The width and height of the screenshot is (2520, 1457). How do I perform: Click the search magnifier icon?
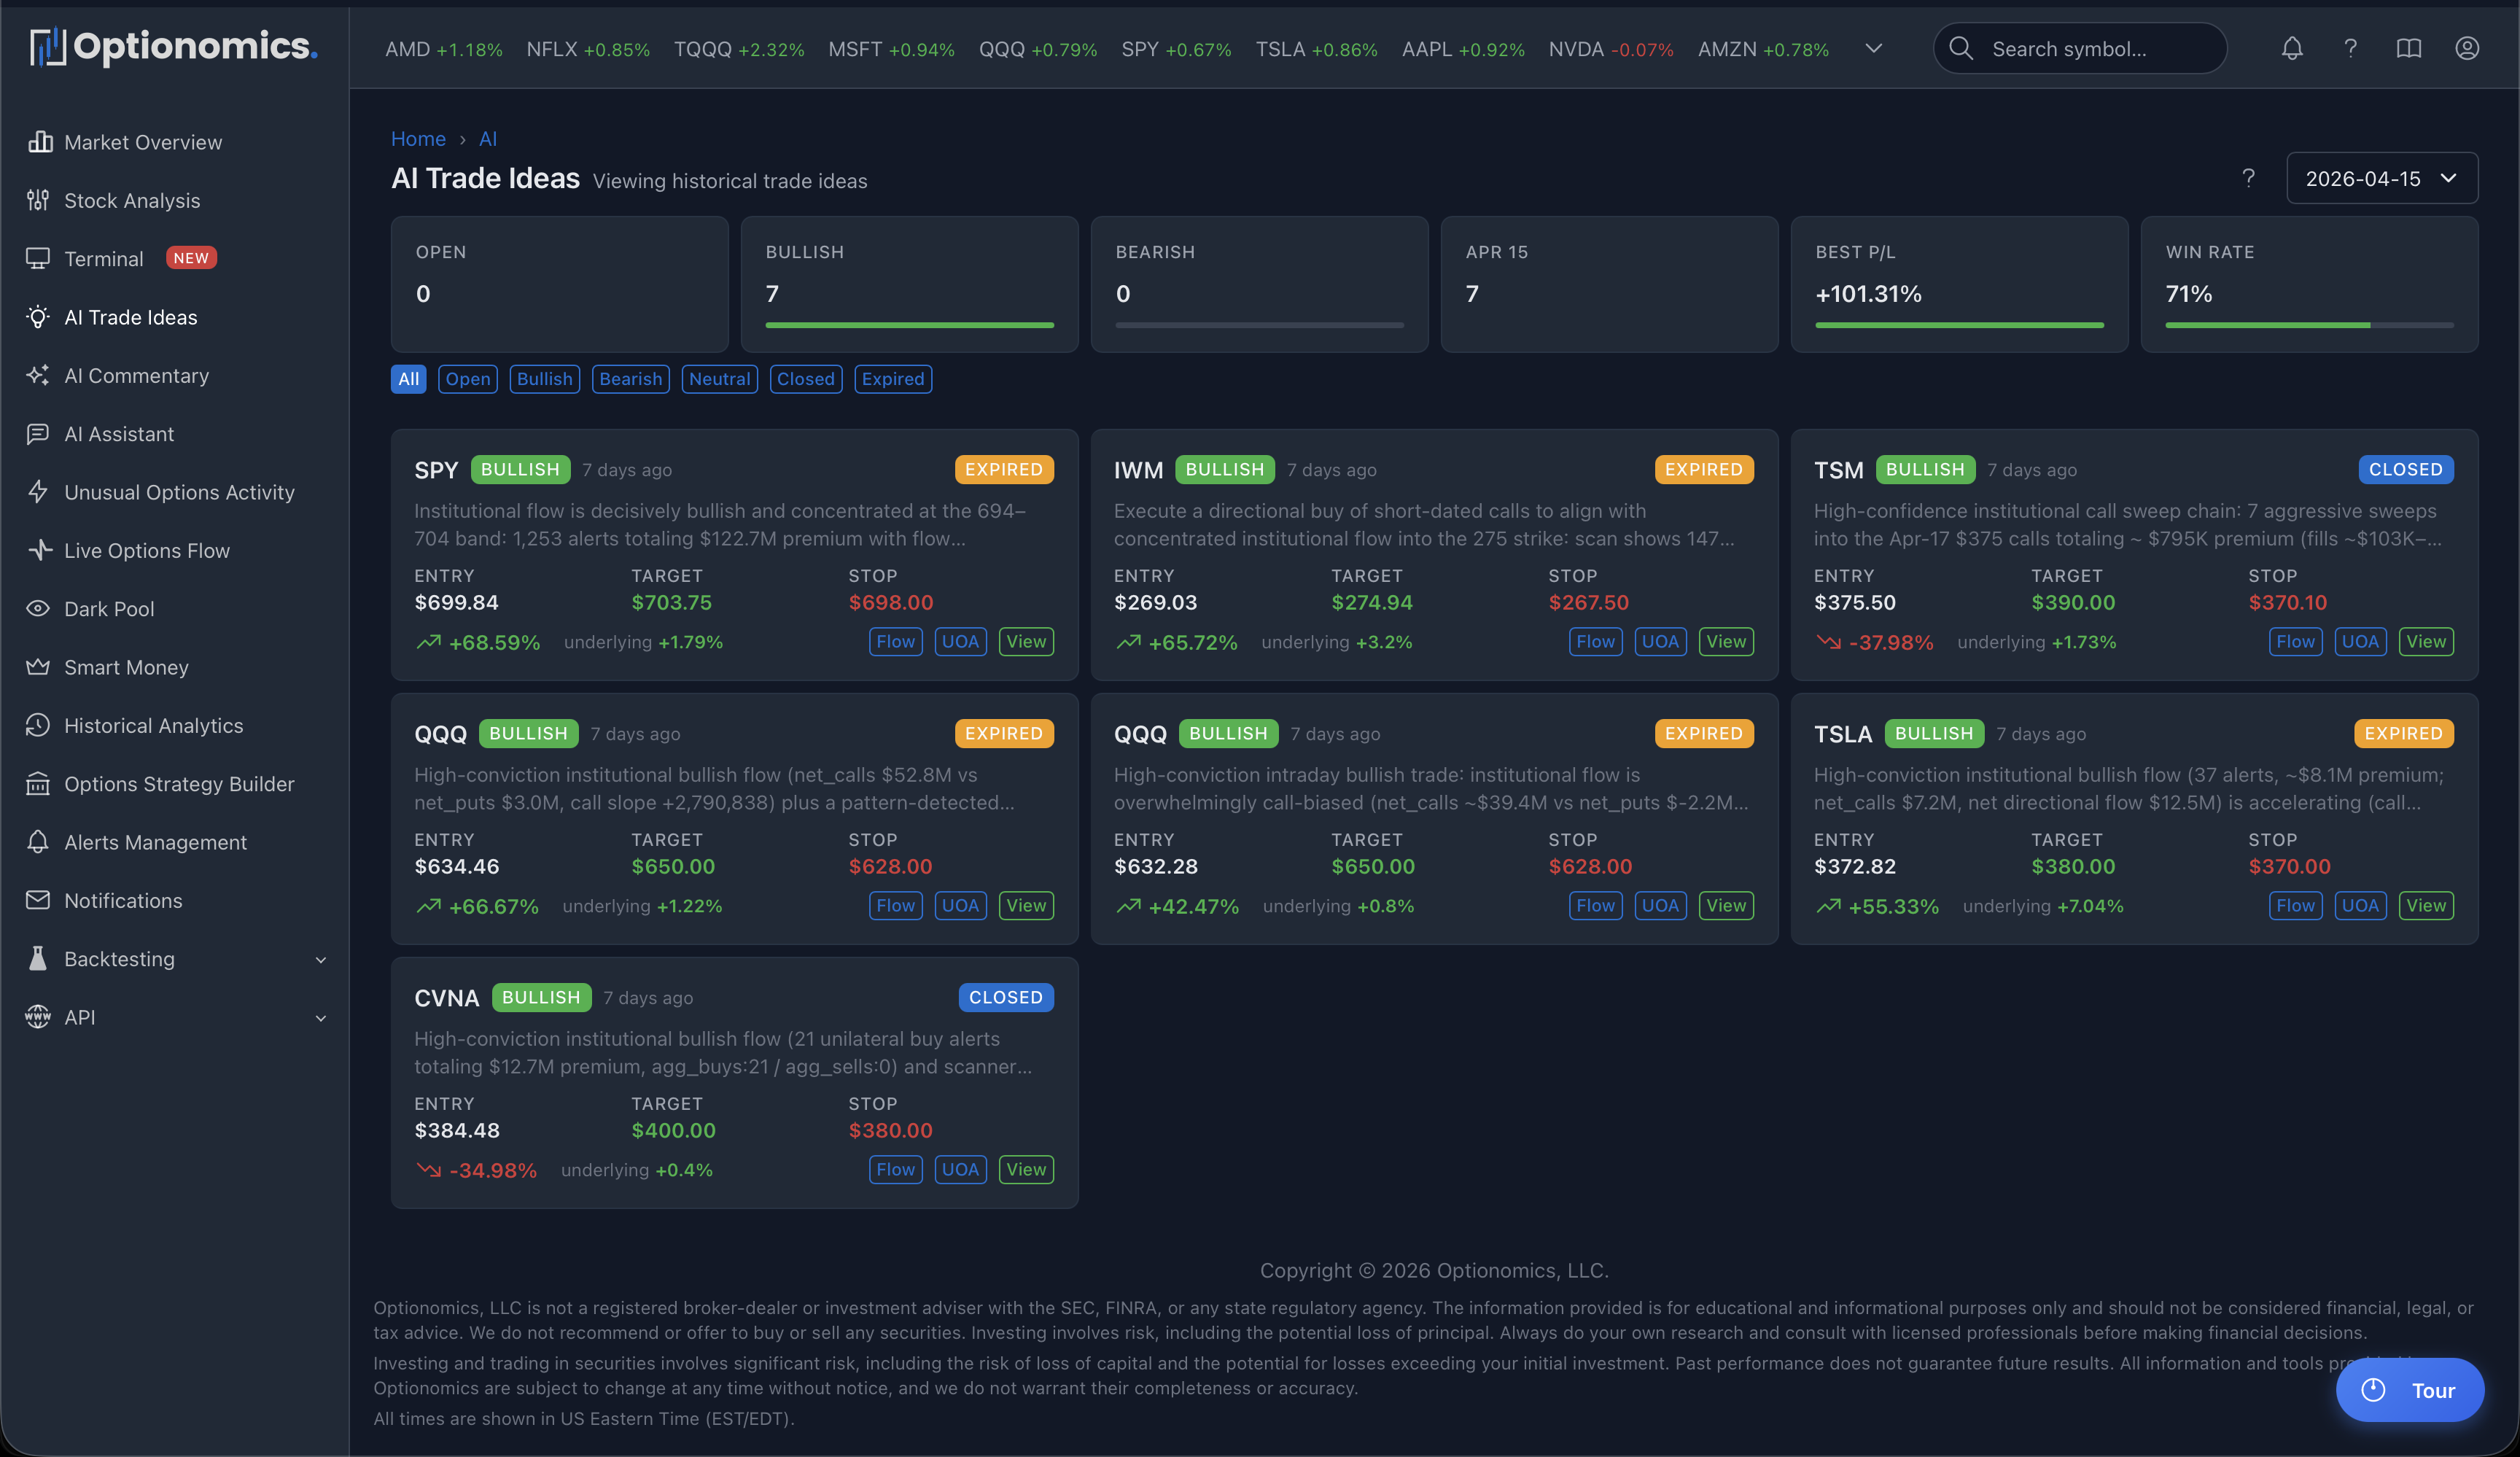tap(1961, 48)
